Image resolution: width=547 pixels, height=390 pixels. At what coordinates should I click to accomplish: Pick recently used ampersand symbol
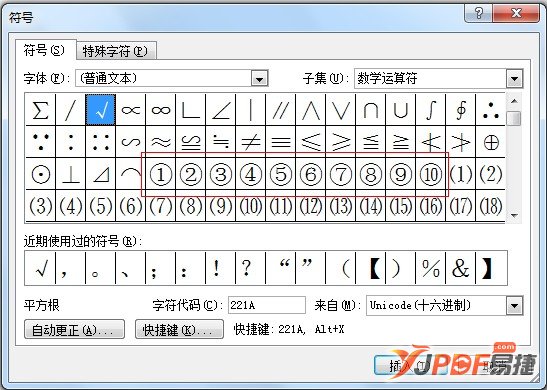point(460,268)
